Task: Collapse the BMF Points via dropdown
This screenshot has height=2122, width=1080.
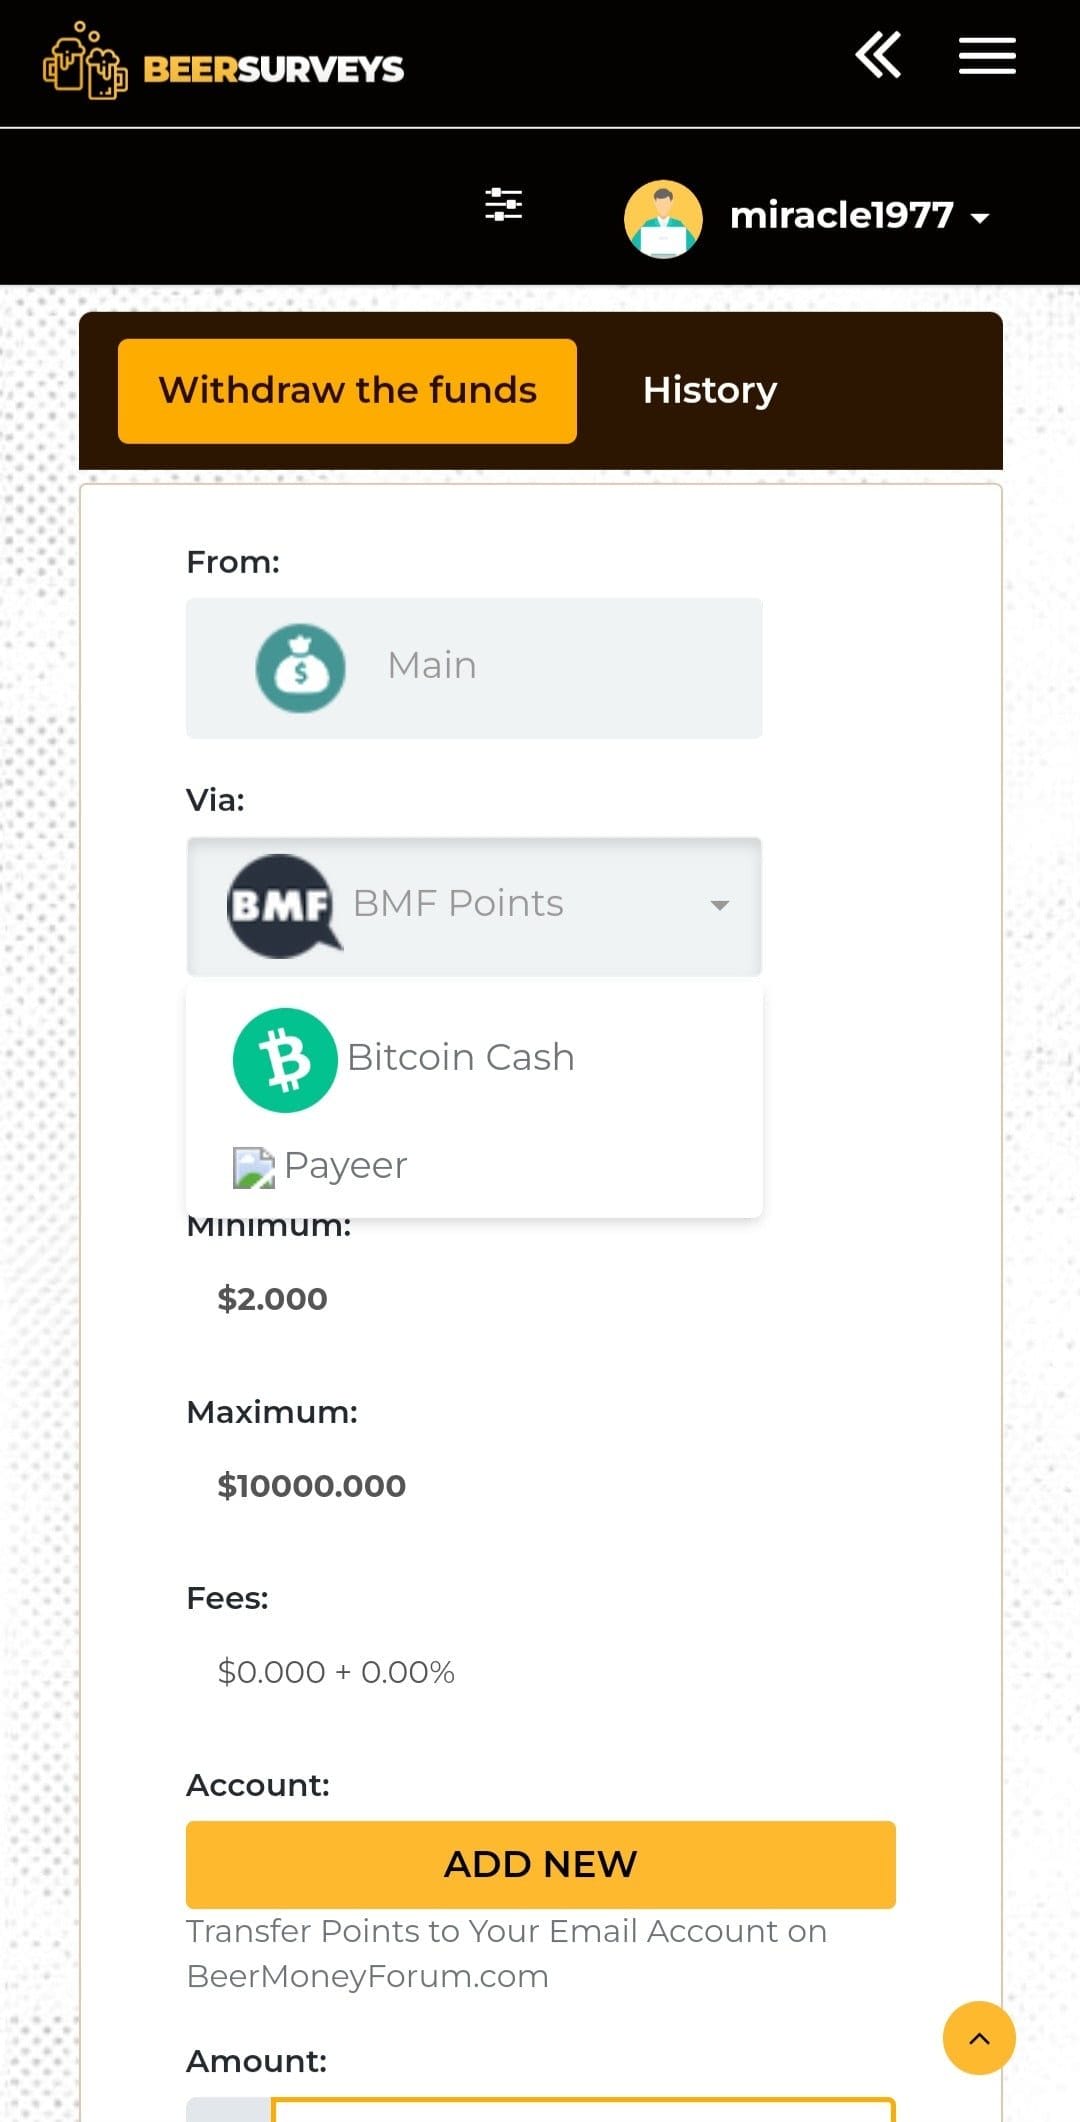Action: coord(474,906)
